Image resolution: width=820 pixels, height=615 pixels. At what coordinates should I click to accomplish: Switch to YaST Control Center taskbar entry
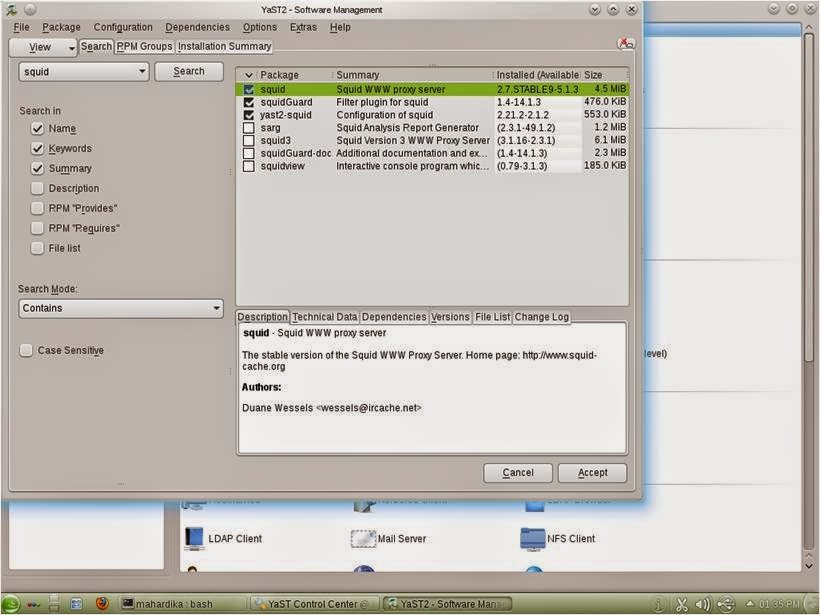coord(315,604)
